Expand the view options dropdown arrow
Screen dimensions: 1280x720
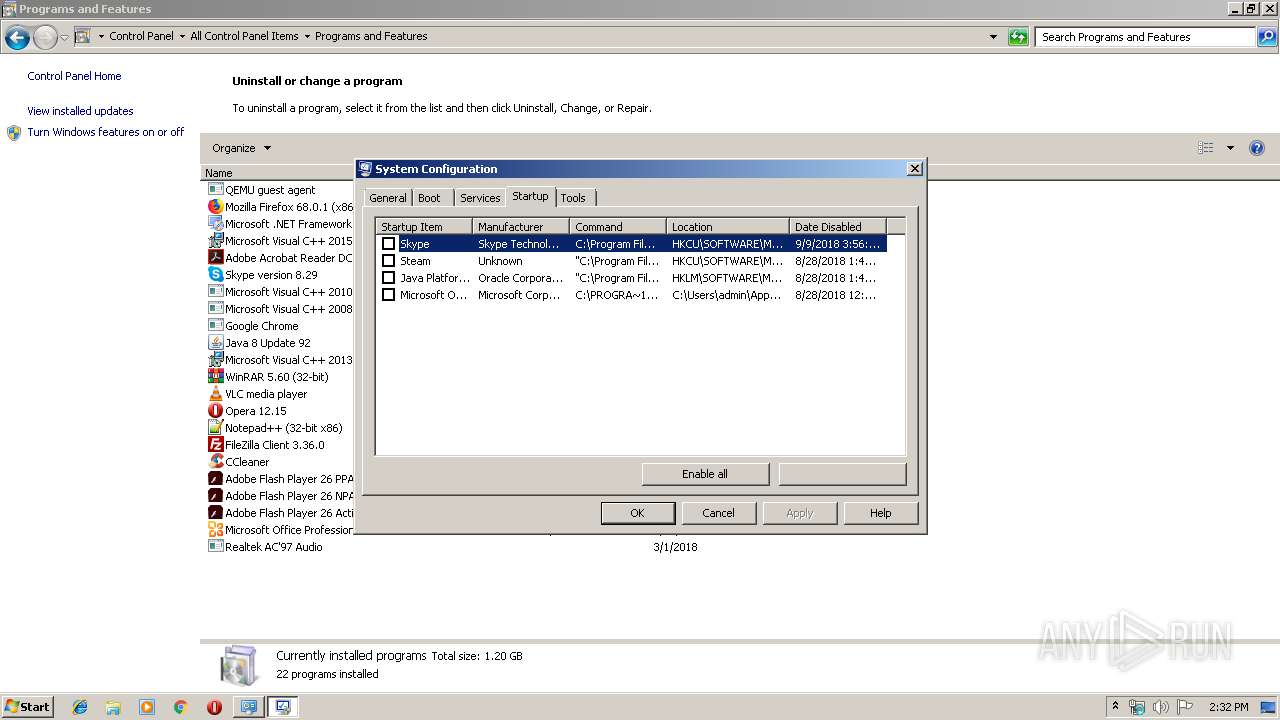coord(1230,148)
